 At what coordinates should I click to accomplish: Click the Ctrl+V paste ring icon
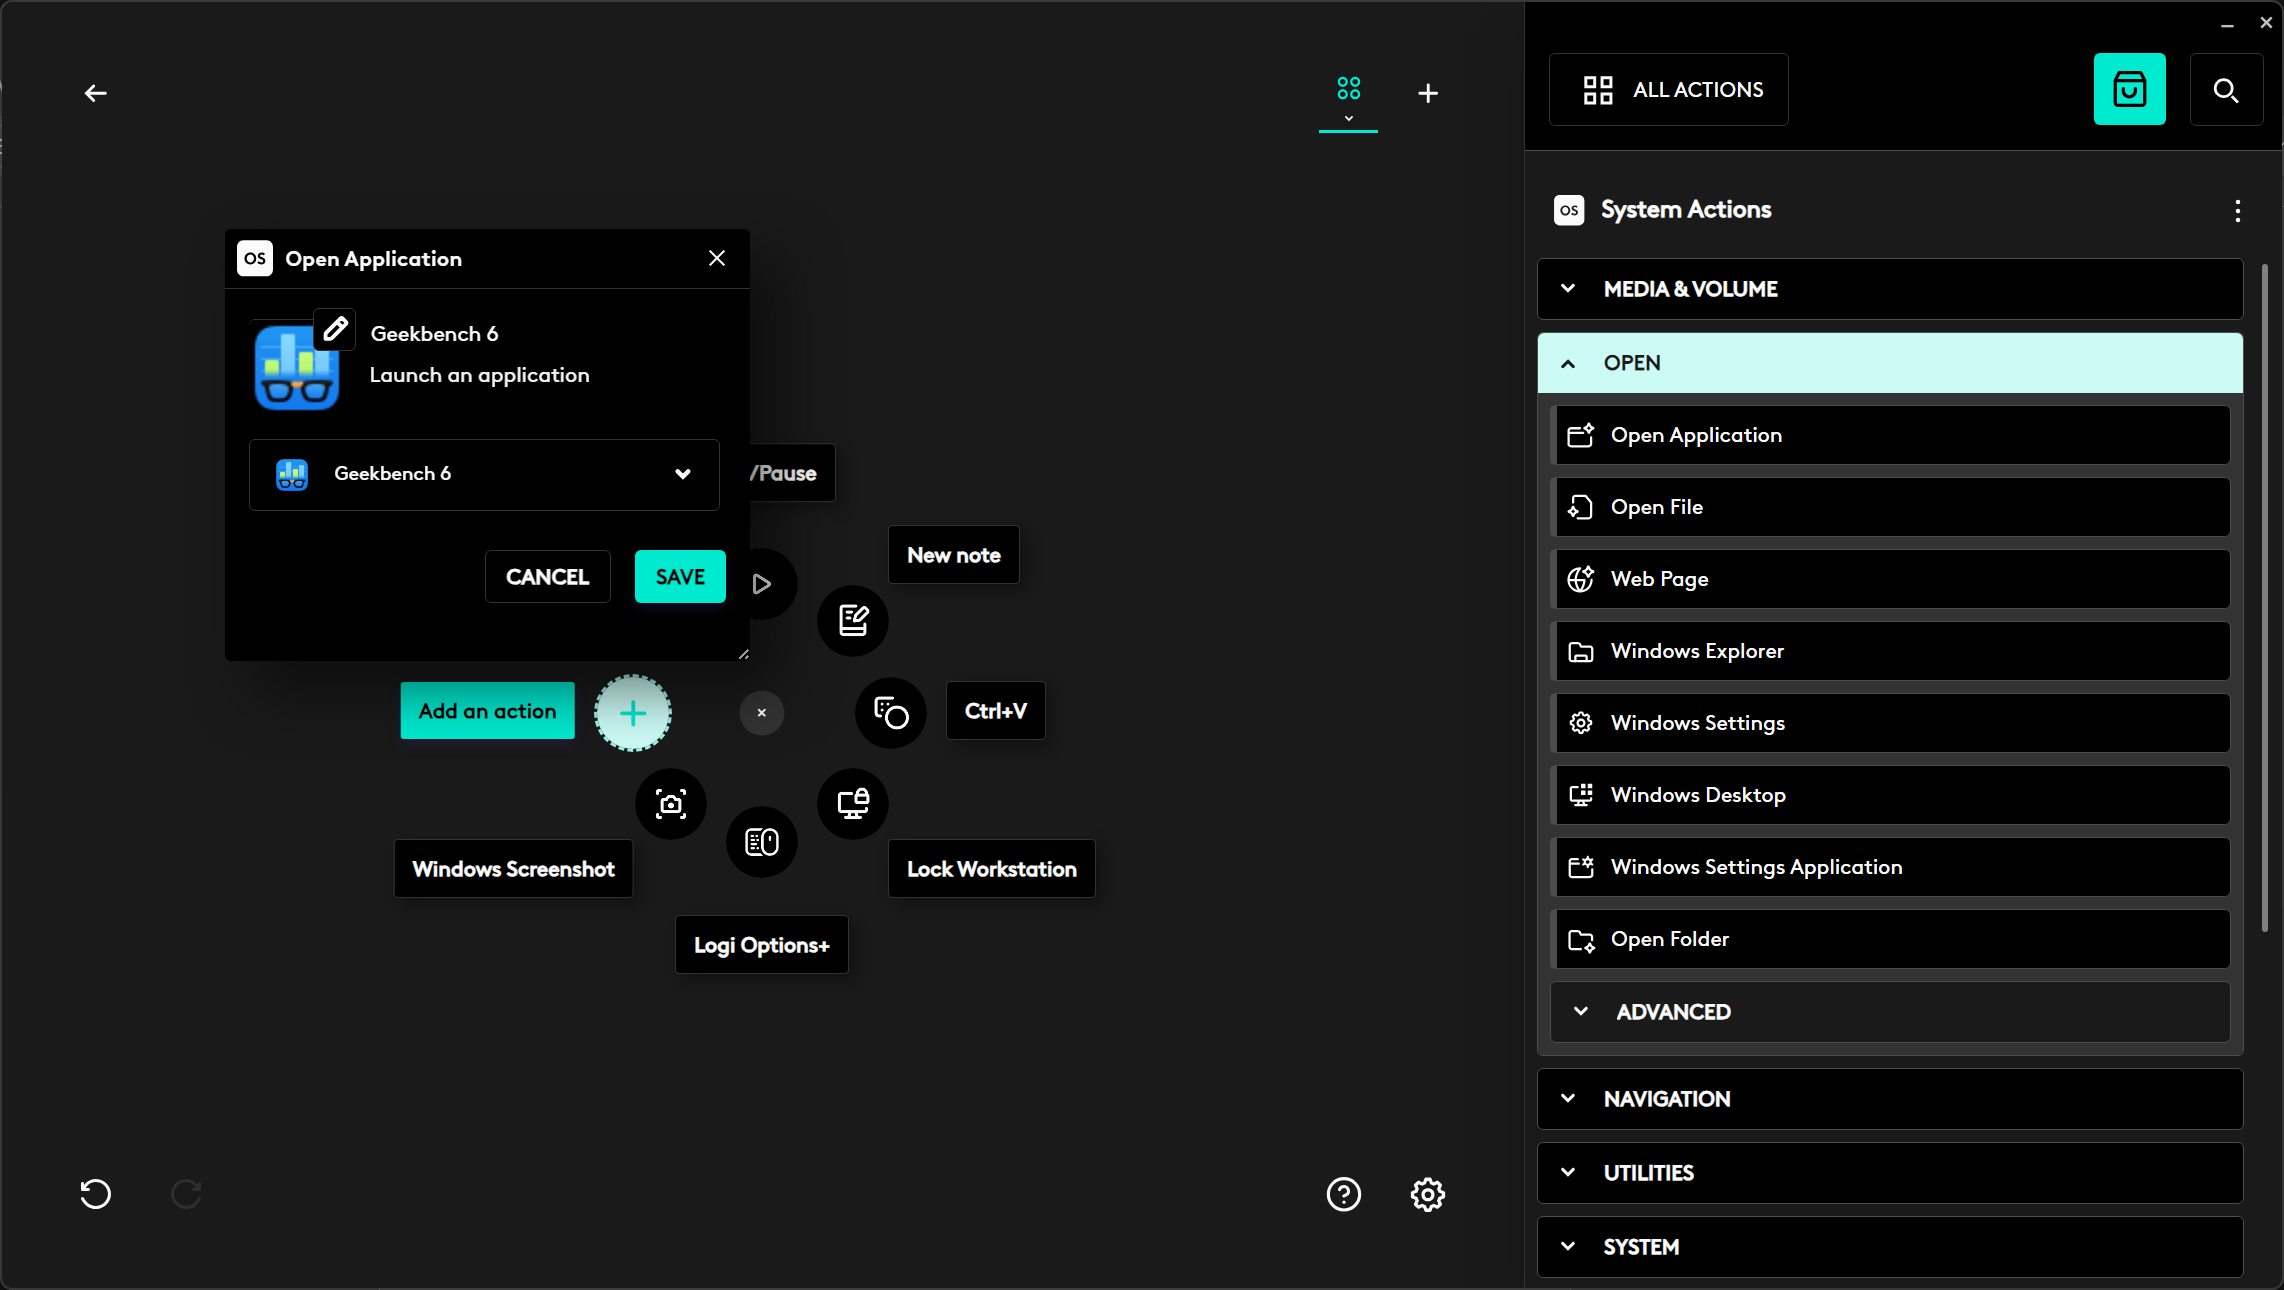coord(890,713)
